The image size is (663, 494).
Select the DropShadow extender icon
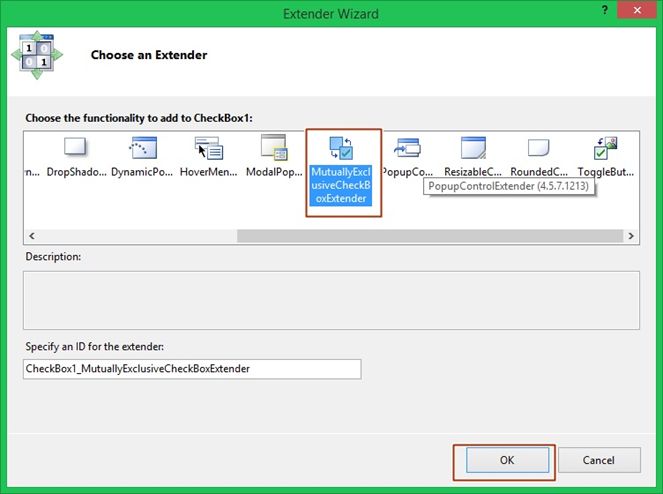(75, 147)
